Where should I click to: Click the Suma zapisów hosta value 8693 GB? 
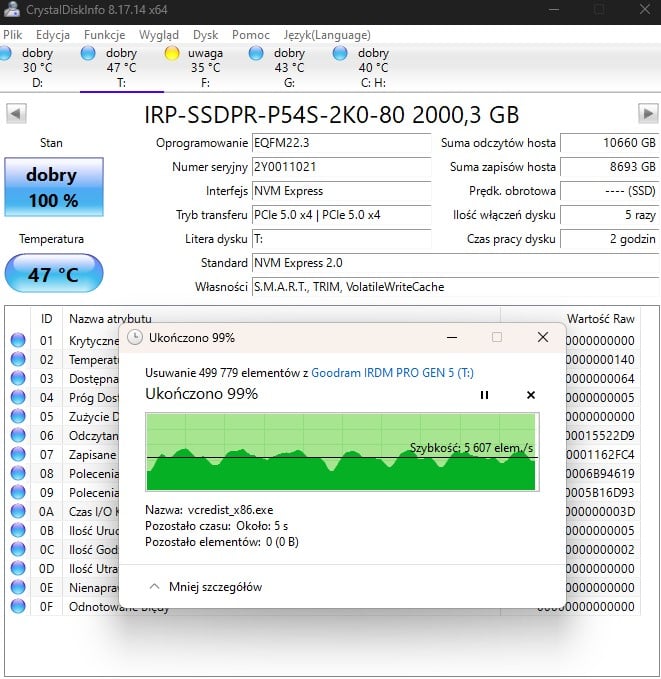[x=609, y=167]
